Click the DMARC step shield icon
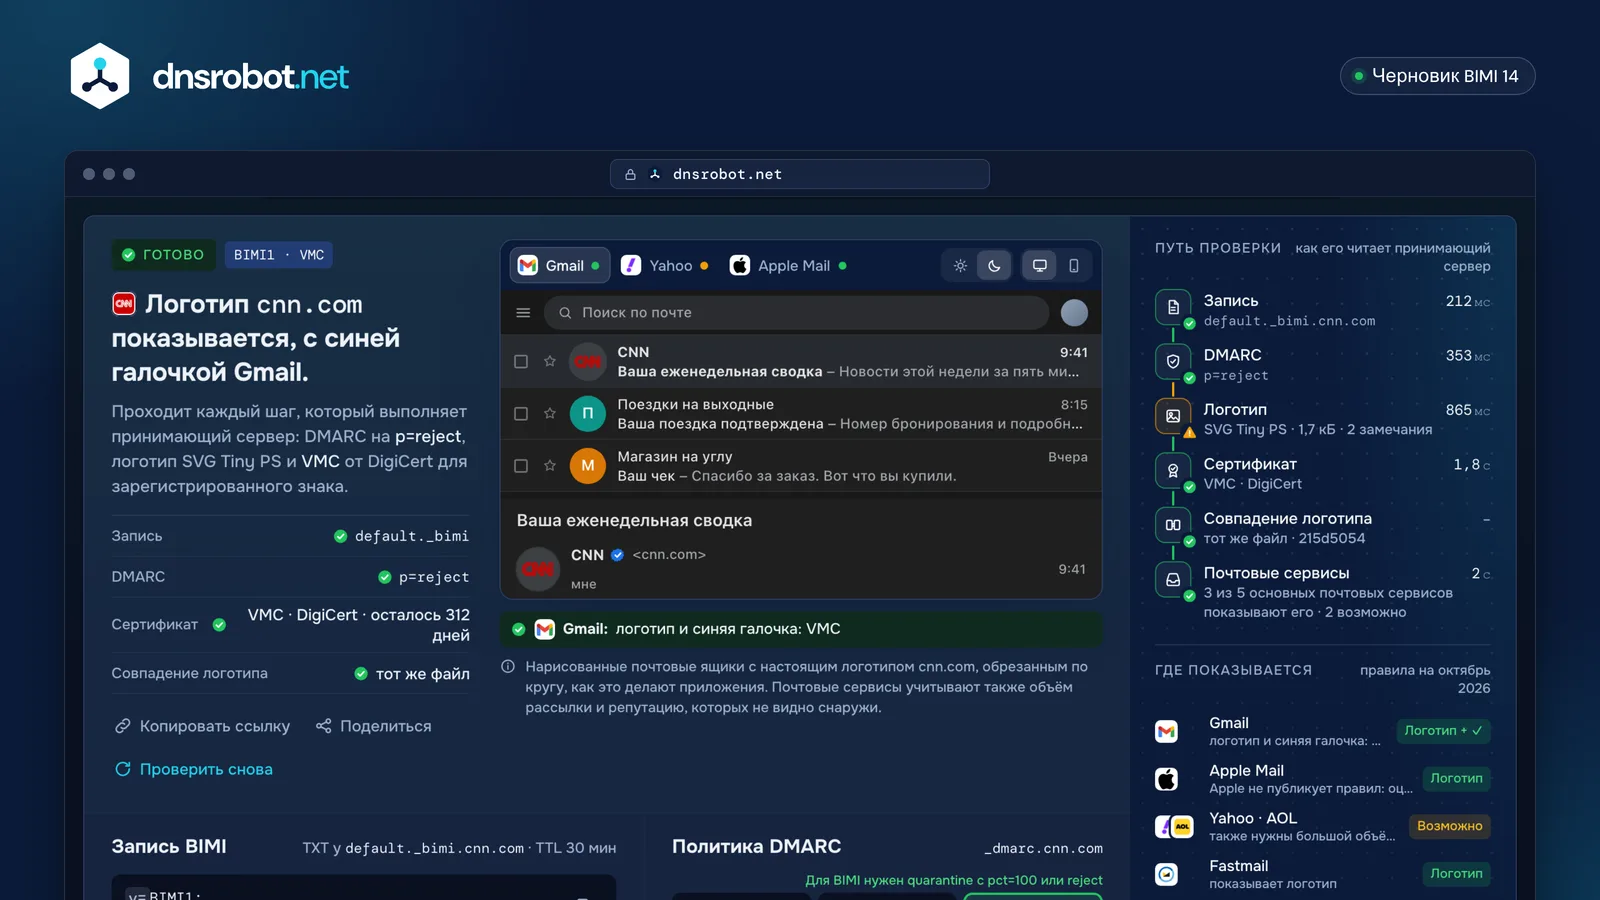The image size is (1600, 900). point(1173,361)
